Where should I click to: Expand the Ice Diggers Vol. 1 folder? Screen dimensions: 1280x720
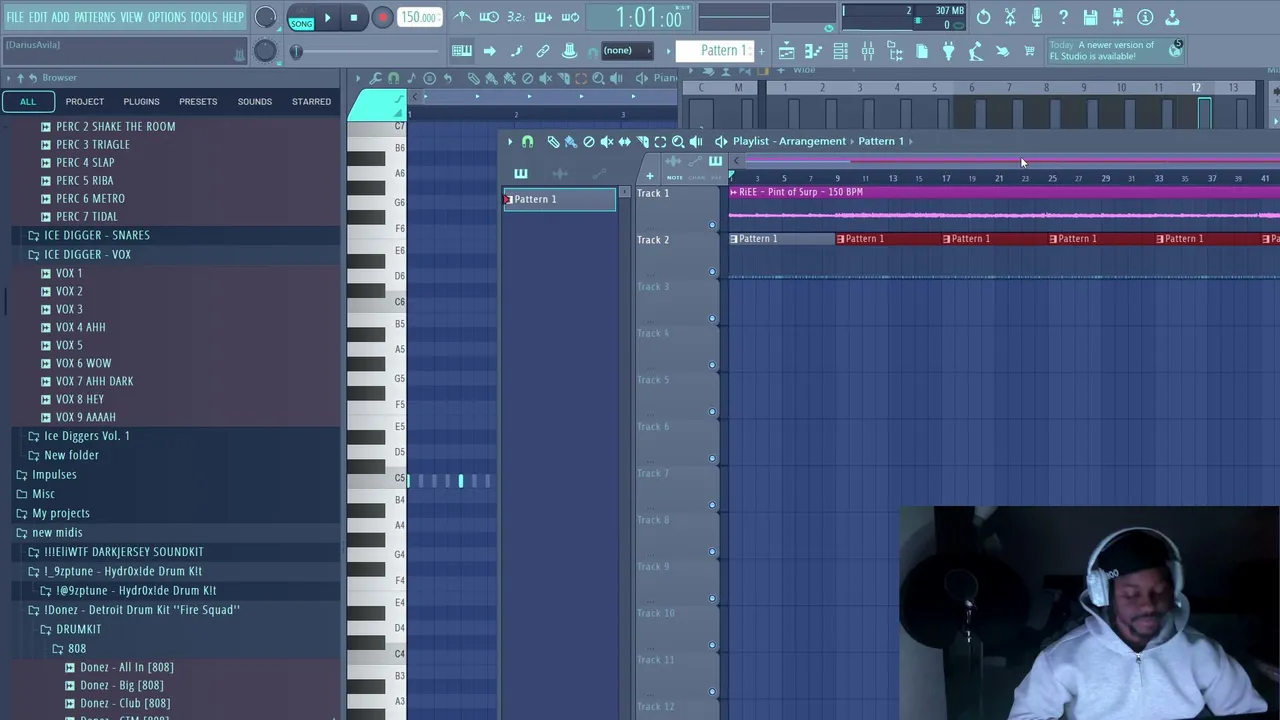click(87, 436)
